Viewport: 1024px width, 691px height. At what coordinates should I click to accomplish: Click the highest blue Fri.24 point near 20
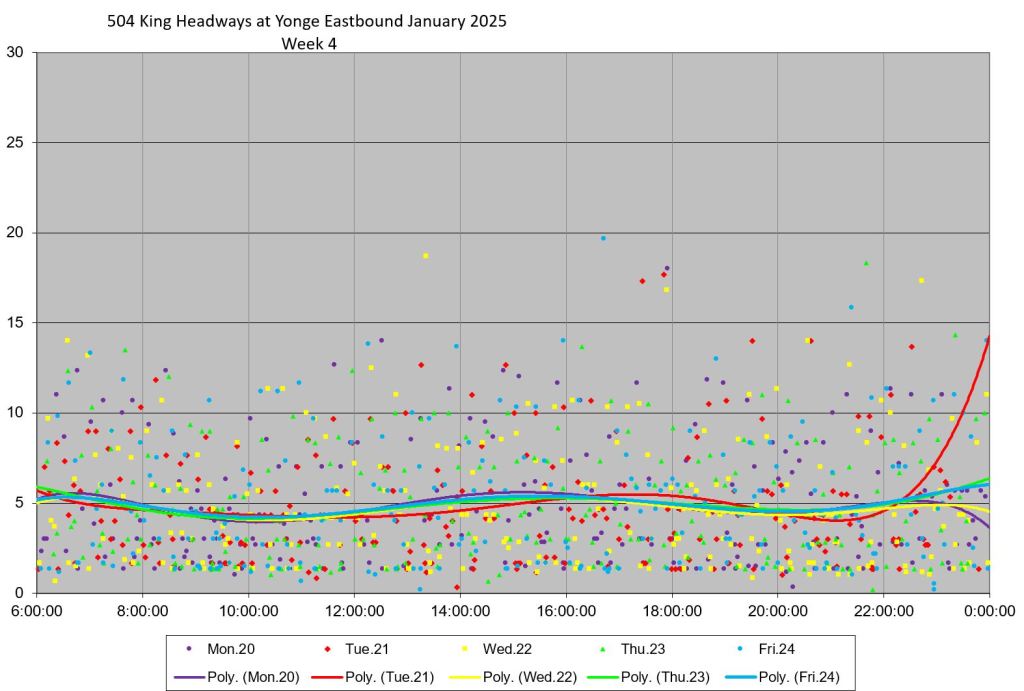pyautogui.click(x=603, y=238)
